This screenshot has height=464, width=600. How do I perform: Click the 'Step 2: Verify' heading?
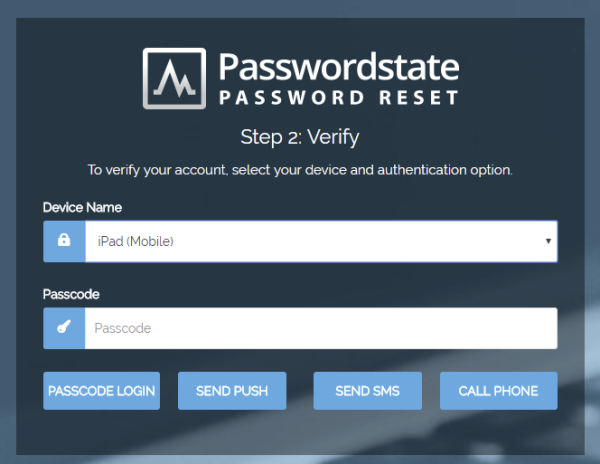300,137
